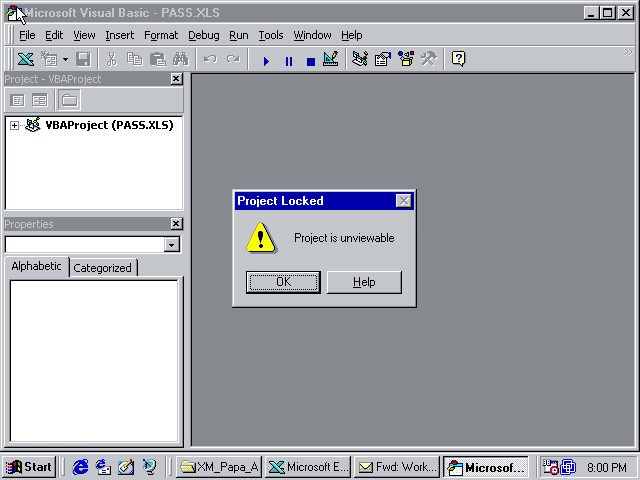Click the View Channels quick launch icon

(x=149, y=467)
